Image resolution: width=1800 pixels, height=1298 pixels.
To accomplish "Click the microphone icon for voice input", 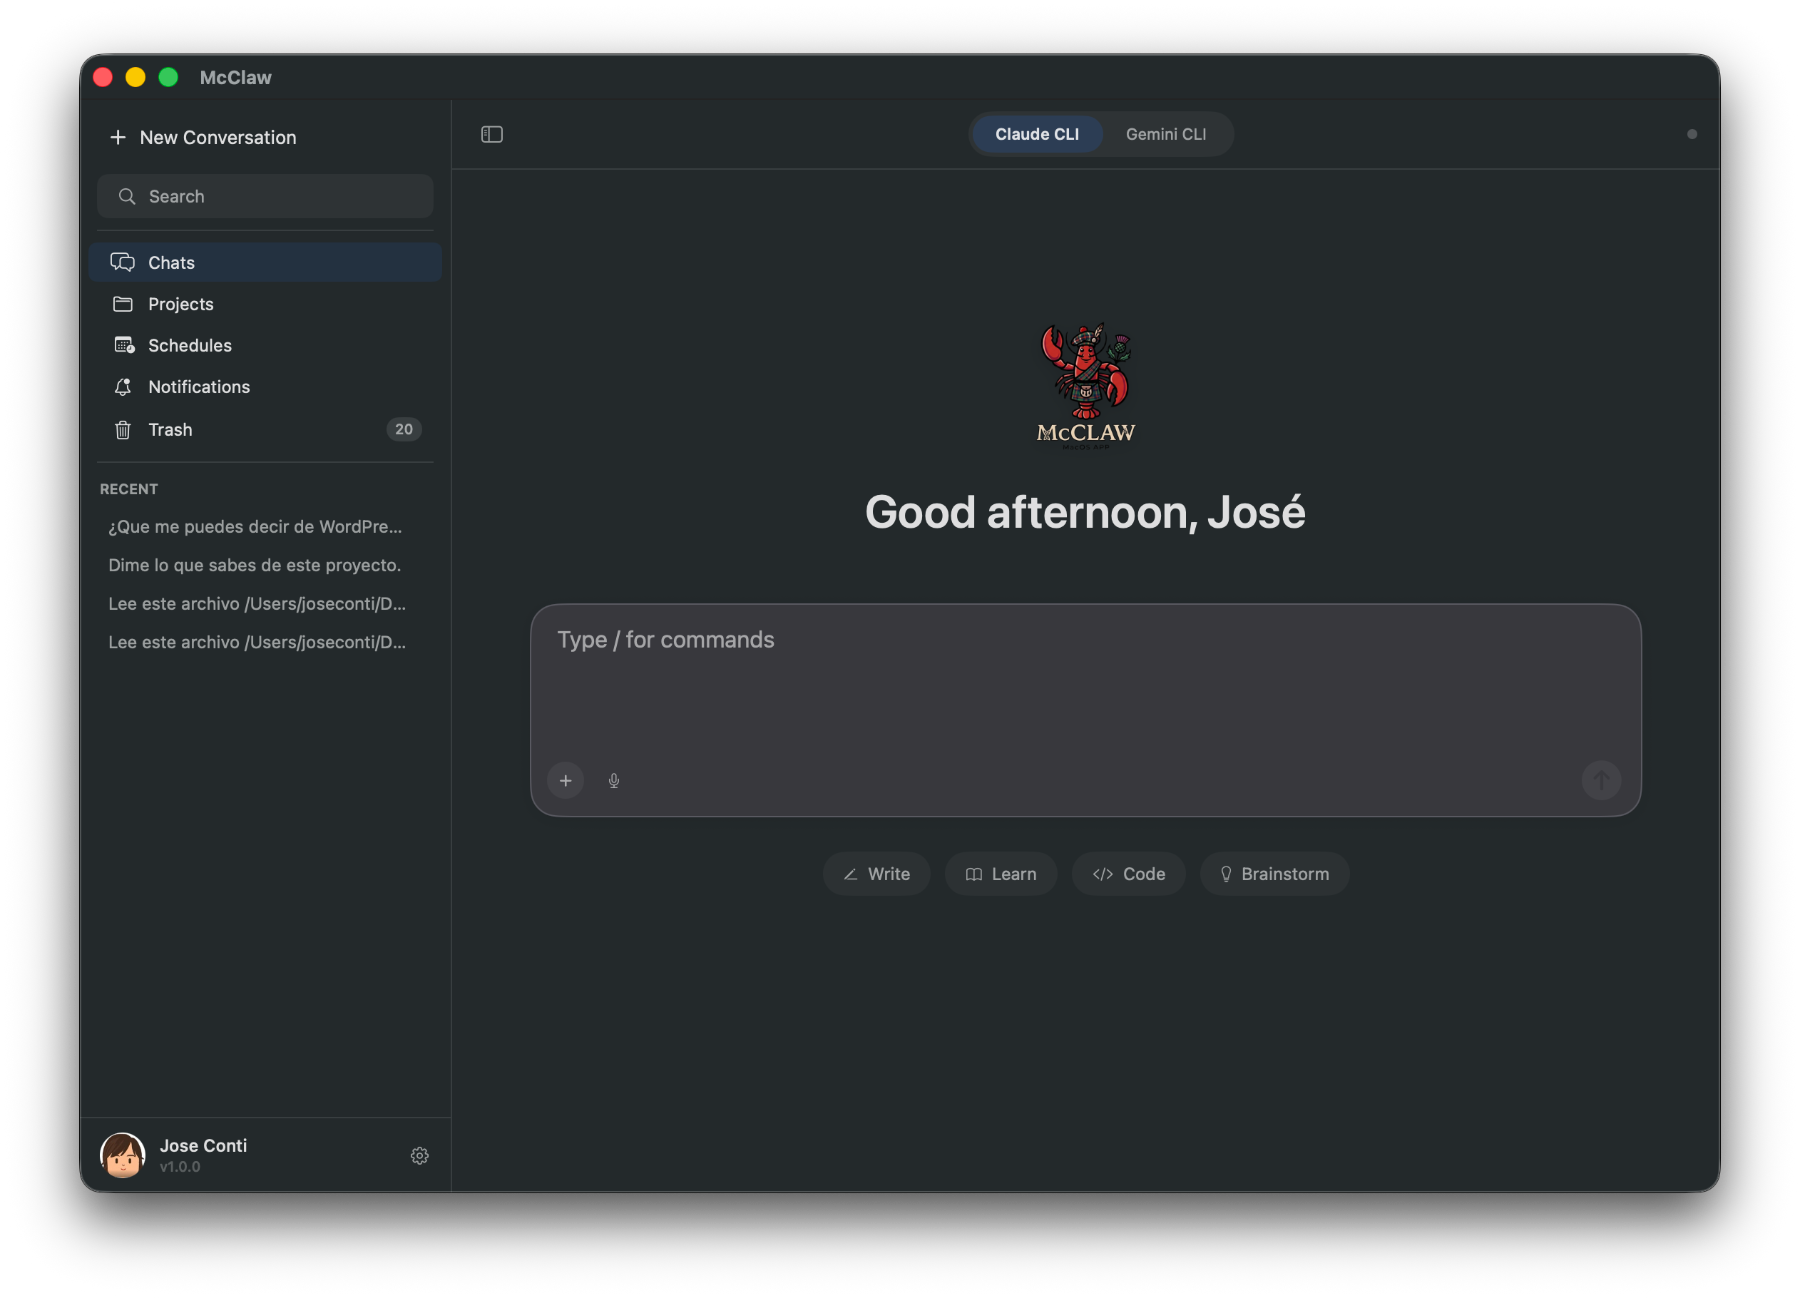I will click(613, 781).
